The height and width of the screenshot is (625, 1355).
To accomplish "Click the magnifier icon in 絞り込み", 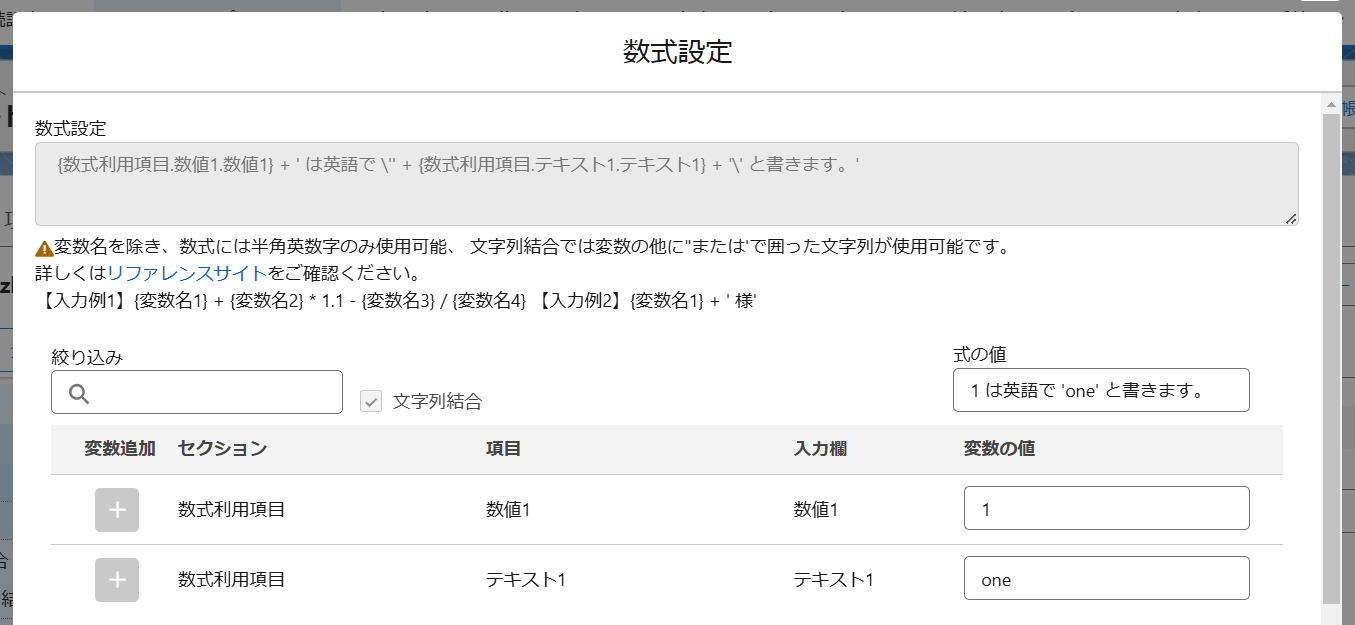I will [x=80, y=393].
